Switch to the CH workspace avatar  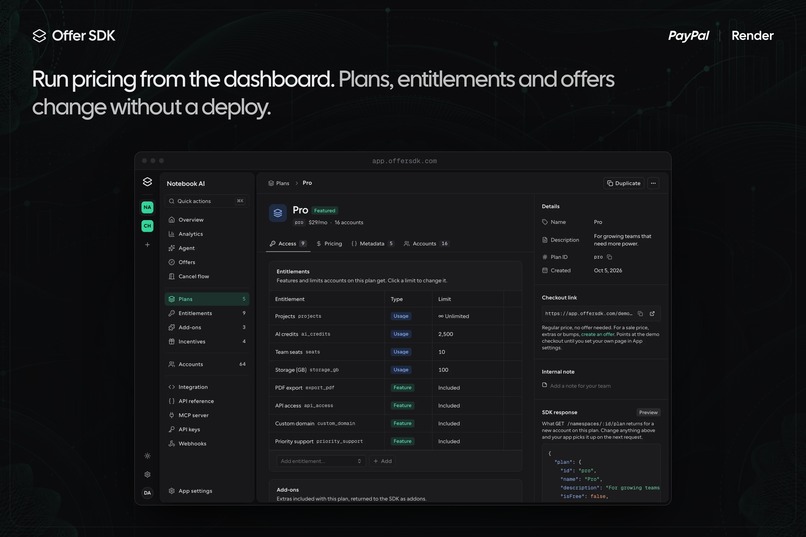(148, 226)
